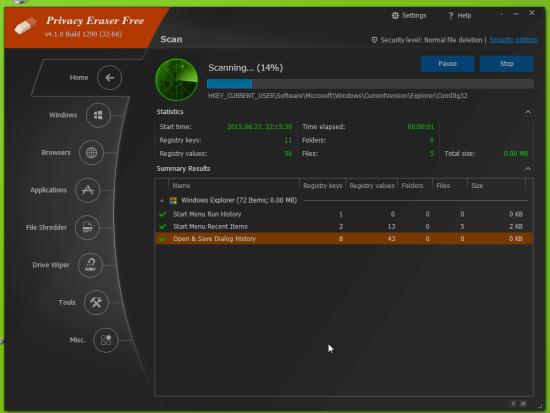Collapse the Windows Explorer group triangle

tap(162, 201)
